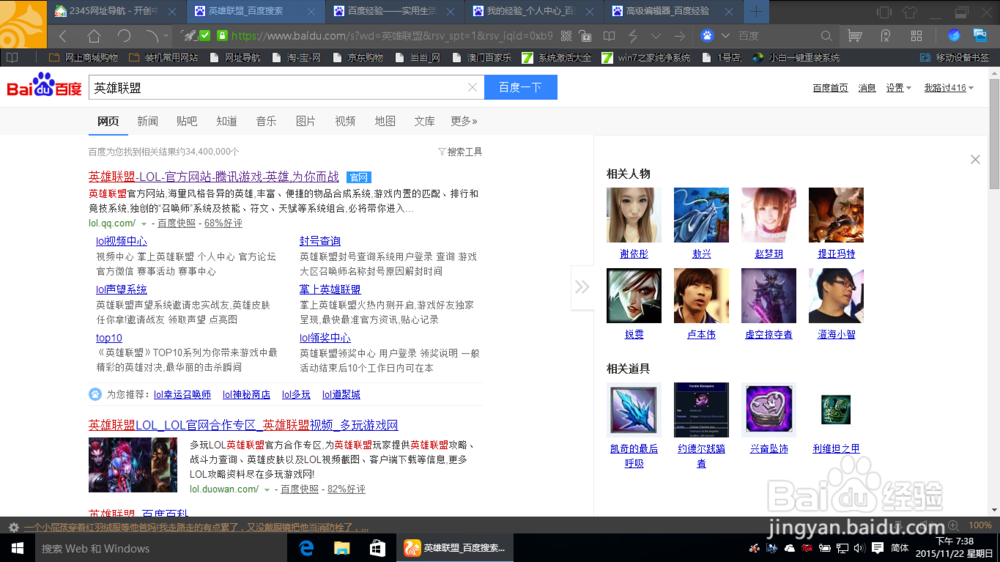1000x562 pixels.
Task: Click the search magnifier in browser toolbar
Action: (826, 36)
